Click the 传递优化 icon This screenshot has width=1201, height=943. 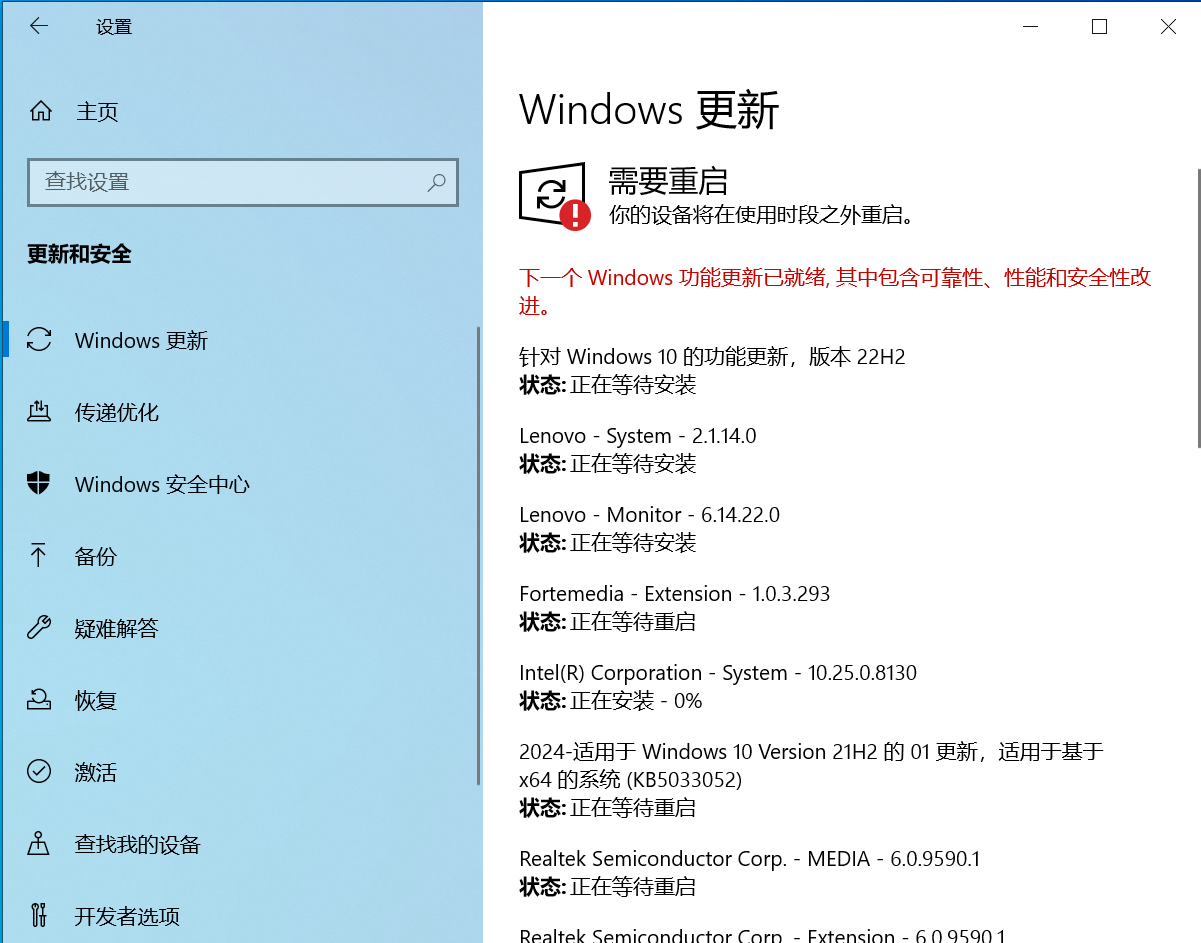pos(39,412)
